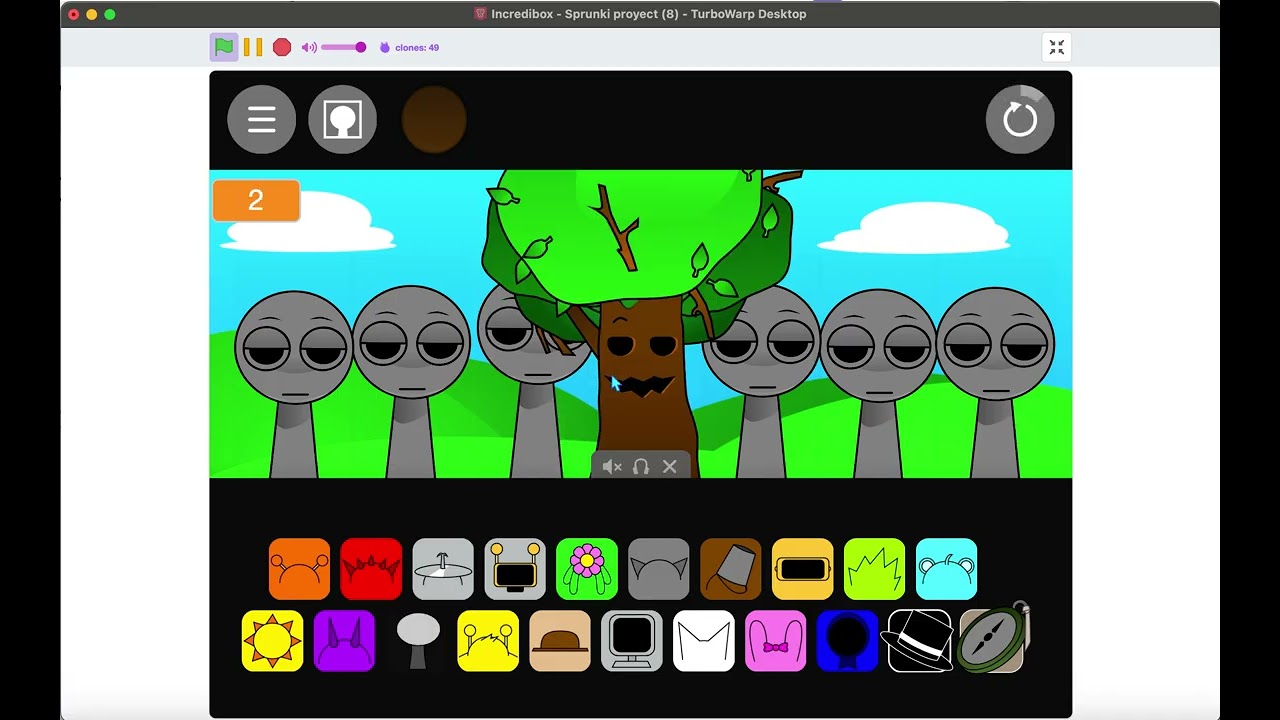
Task: Remove the tree character with the X
Action: [x=670, y=467]
